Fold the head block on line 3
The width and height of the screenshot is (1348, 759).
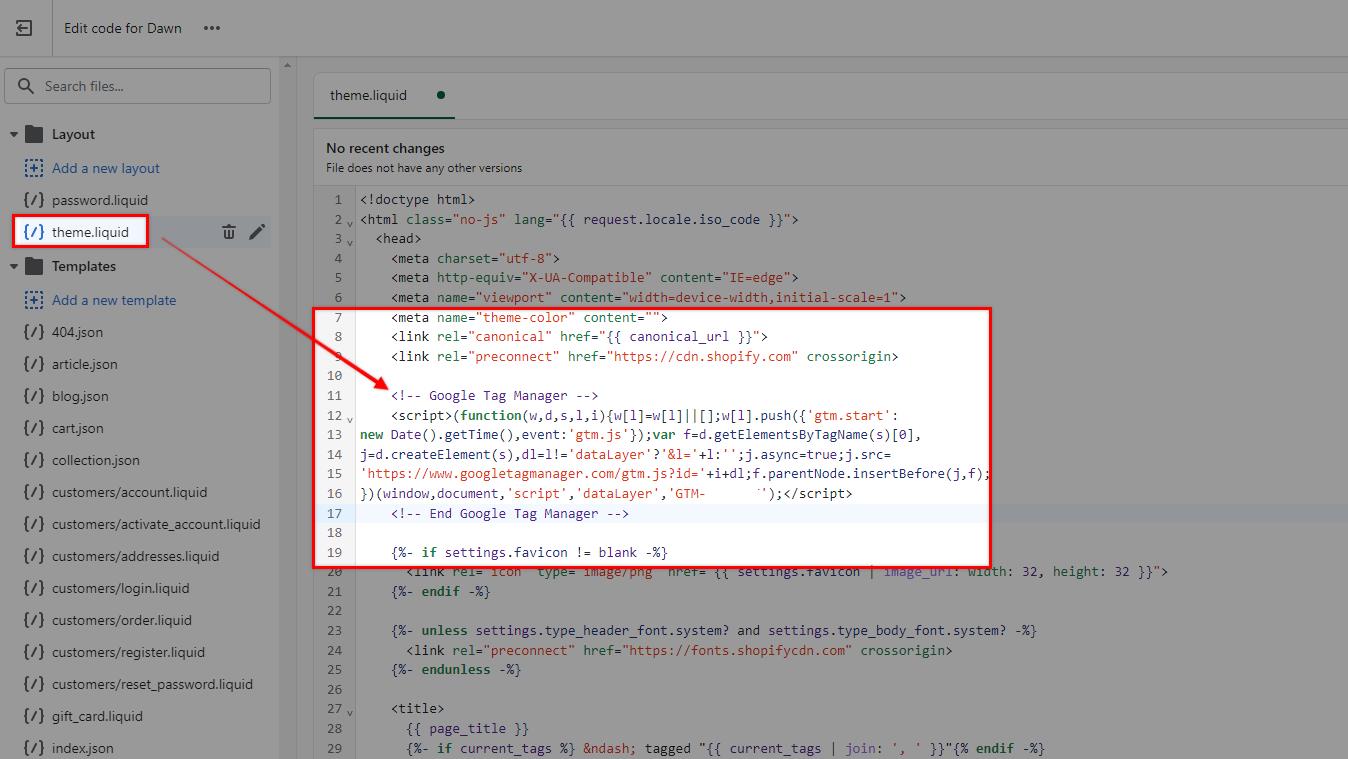(350, 241)
